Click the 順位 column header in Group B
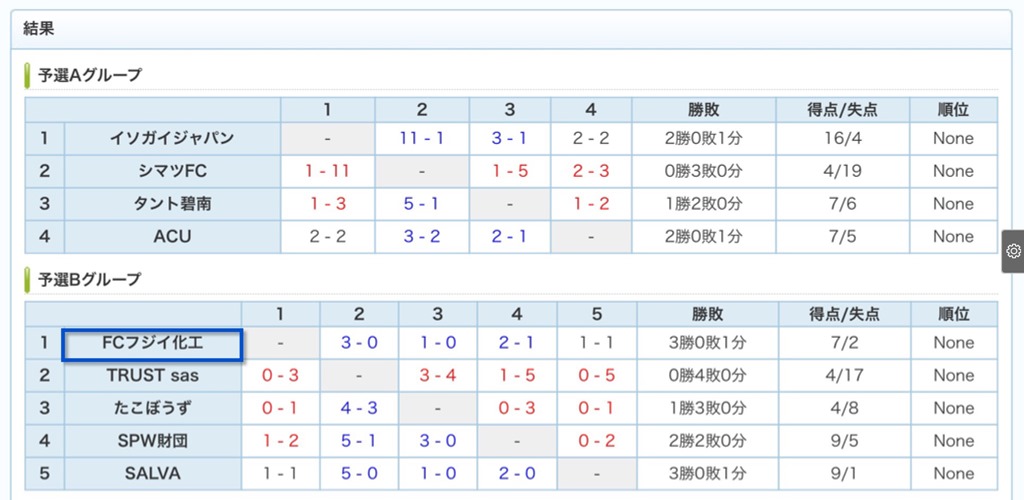This screenshot has height=500, width=1024. [953, 314]
